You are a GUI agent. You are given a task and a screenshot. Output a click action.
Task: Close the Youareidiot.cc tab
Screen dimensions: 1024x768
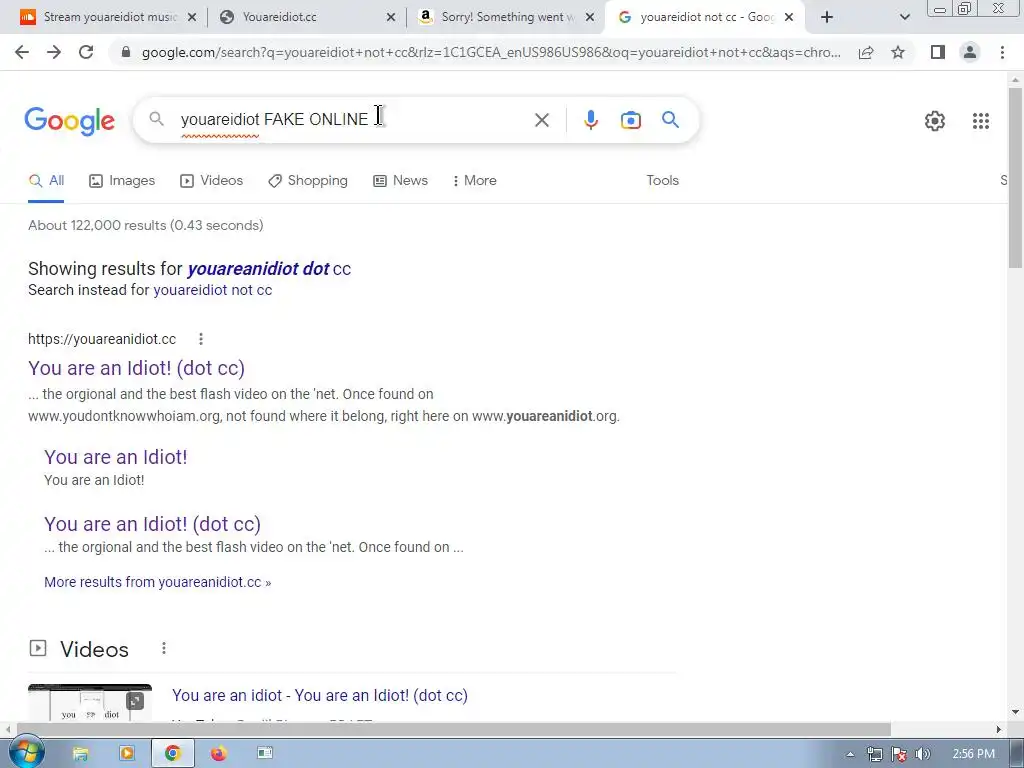pyautogui.click(x=391, y=18)
